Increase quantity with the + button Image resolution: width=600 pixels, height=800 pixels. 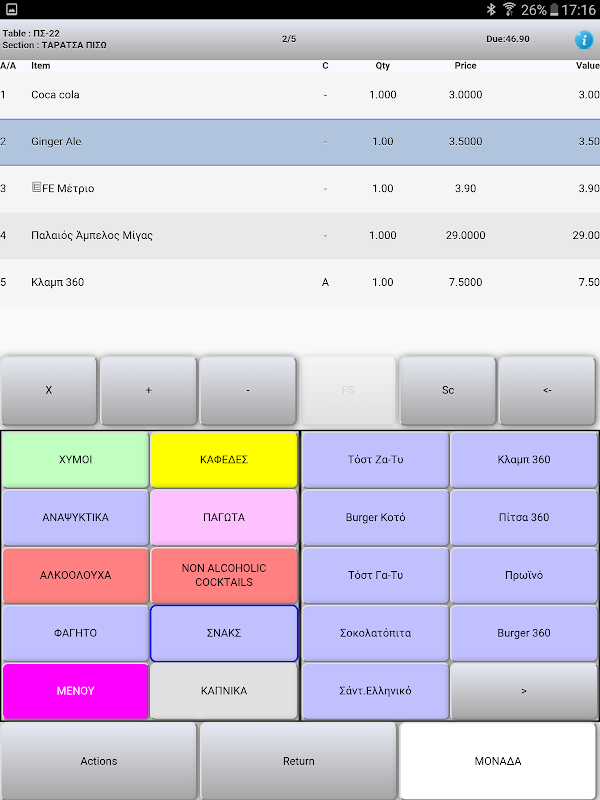[148, 390]
